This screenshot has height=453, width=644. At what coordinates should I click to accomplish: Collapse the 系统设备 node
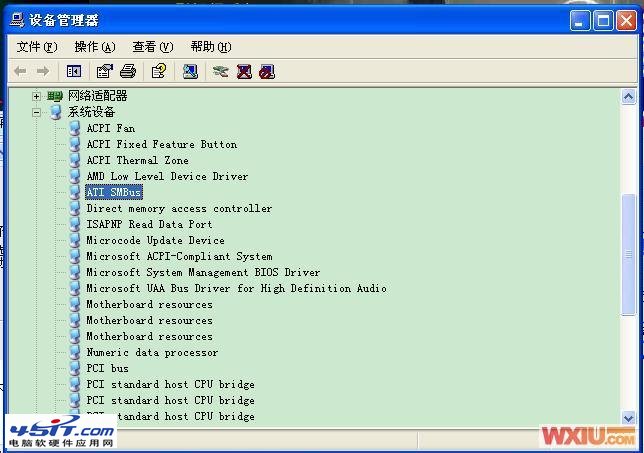tap(36, 112)
